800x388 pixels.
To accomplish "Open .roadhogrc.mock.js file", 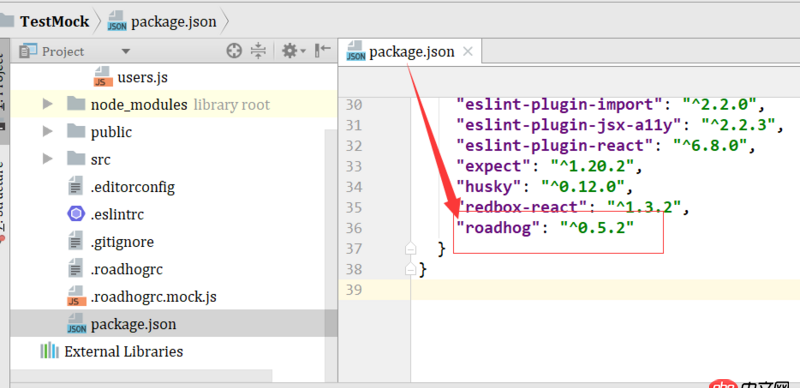I will point(153,297).
